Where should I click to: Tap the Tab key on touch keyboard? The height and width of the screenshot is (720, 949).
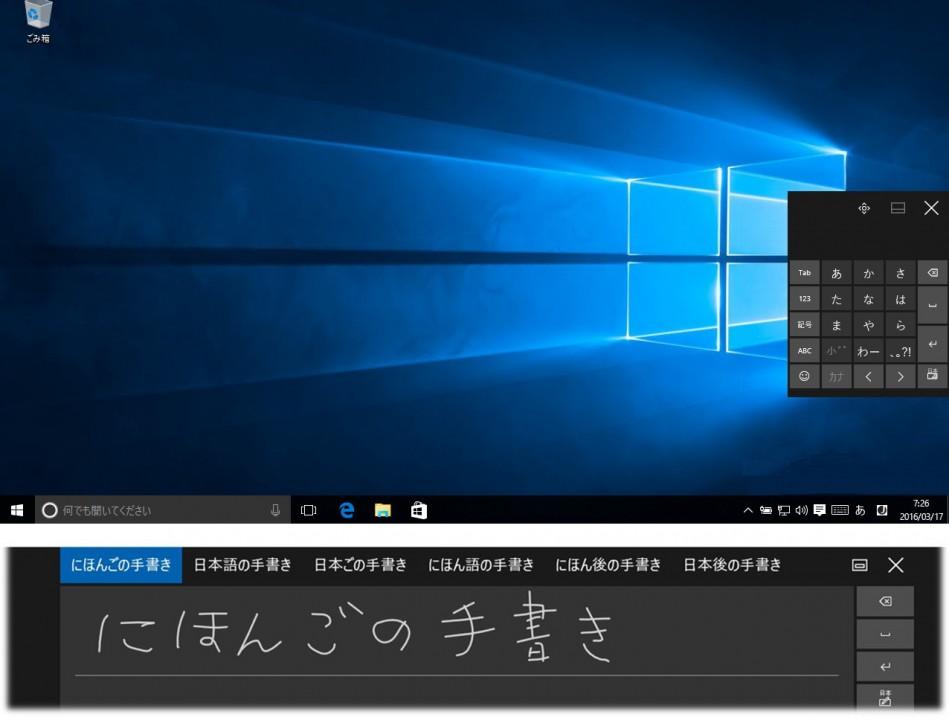pyautogui.click(x=804, y=273)
